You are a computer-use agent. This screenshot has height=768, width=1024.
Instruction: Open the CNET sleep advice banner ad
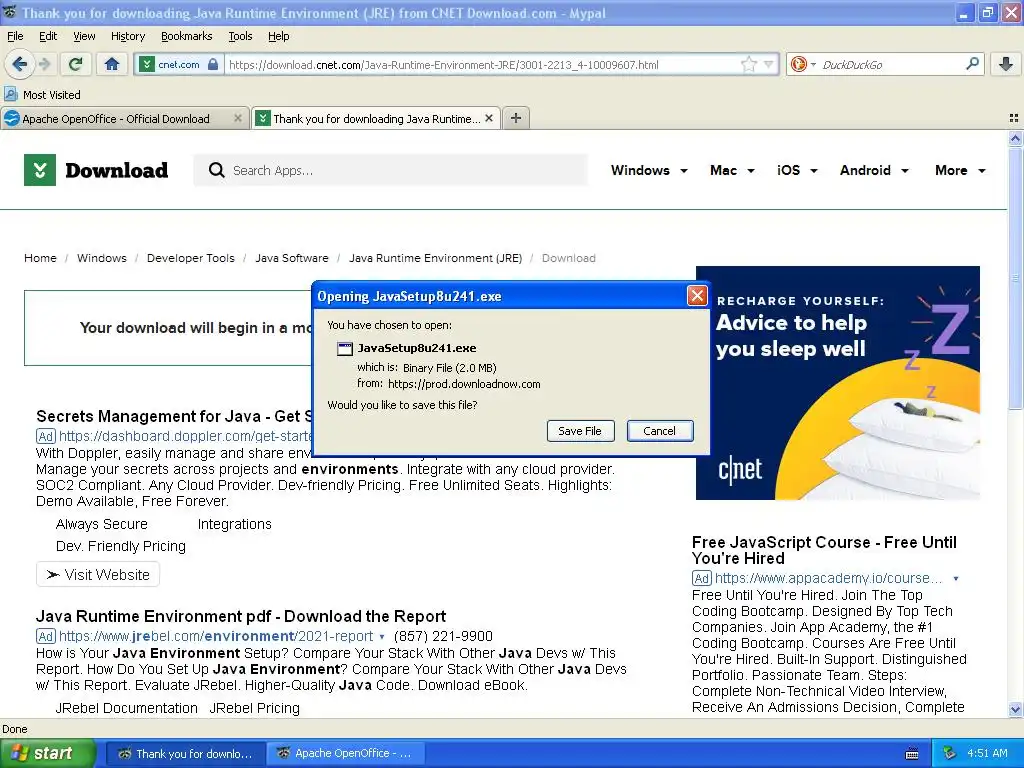(838, 383)
